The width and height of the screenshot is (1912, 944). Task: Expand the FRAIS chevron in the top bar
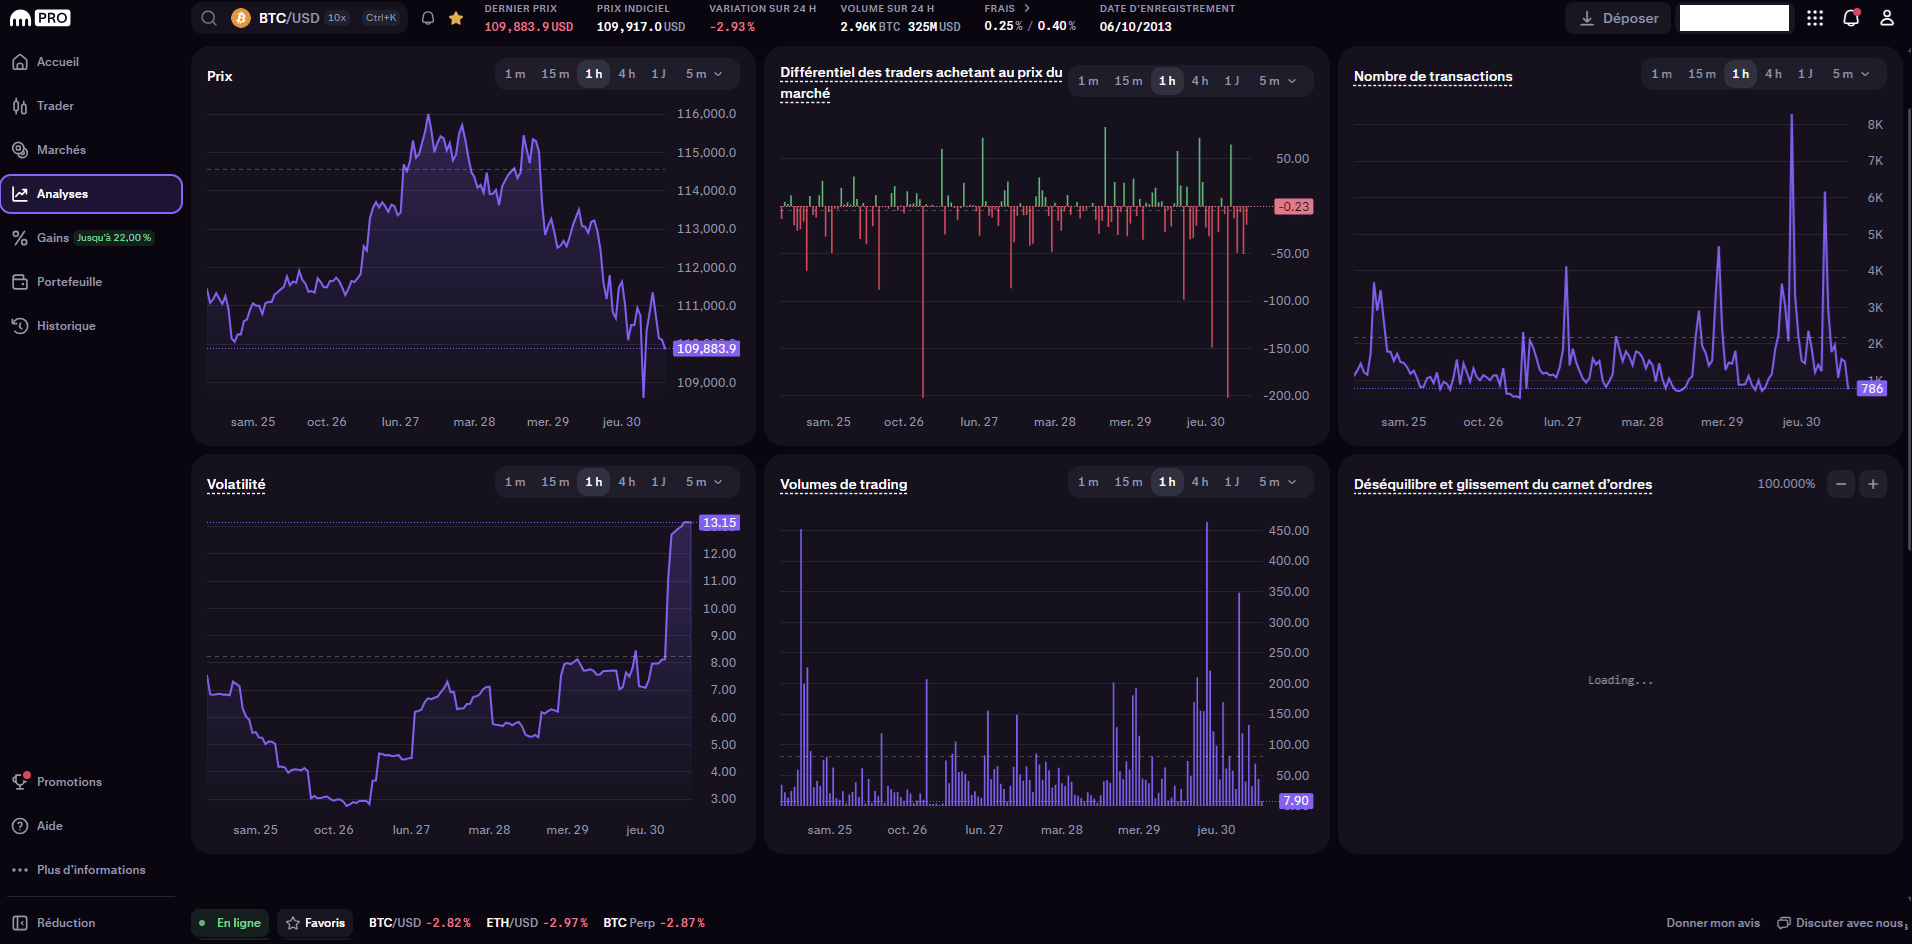tap(1027, 8)
